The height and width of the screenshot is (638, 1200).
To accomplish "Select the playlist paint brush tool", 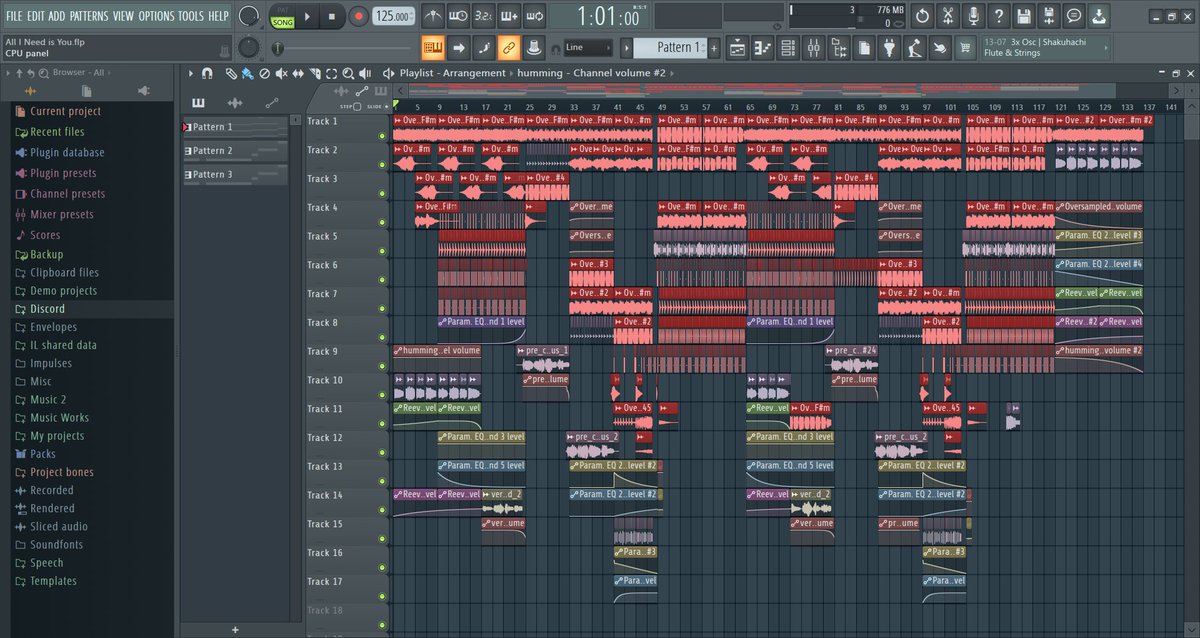I will [x=246, y=73].
